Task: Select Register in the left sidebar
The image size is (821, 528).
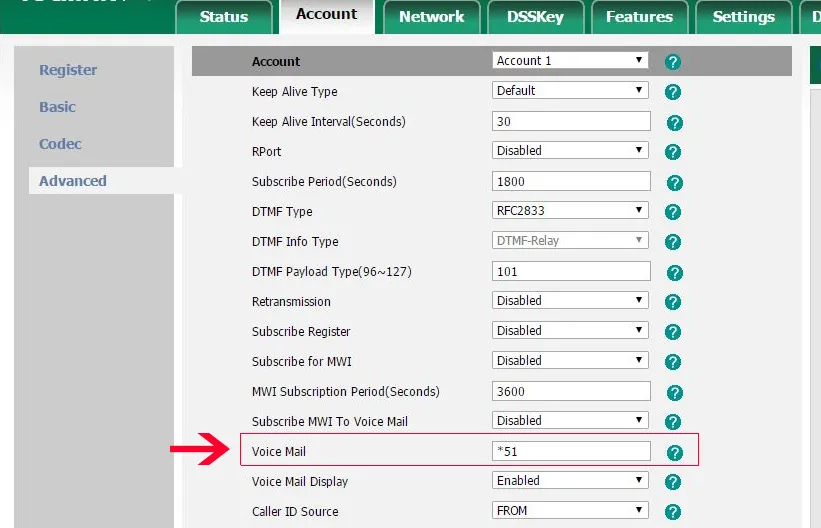Action: 68,70
